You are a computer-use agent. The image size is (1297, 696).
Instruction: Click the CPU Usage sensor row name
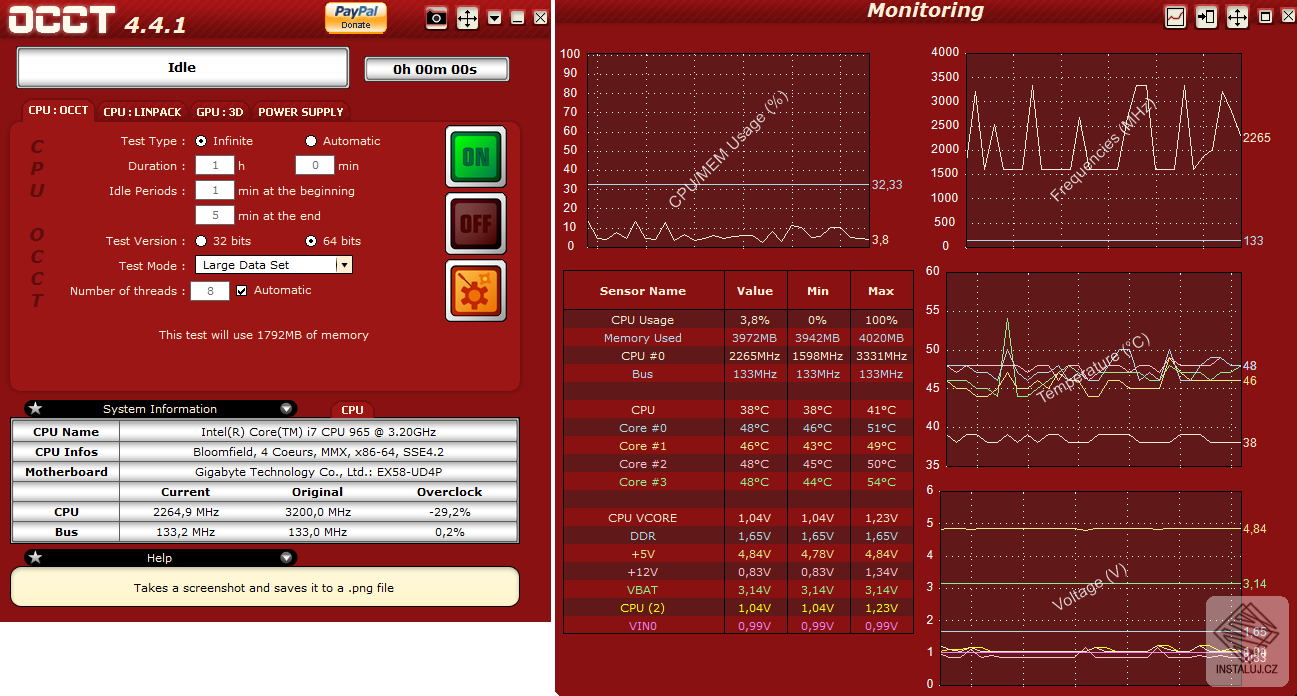(642, 320)
